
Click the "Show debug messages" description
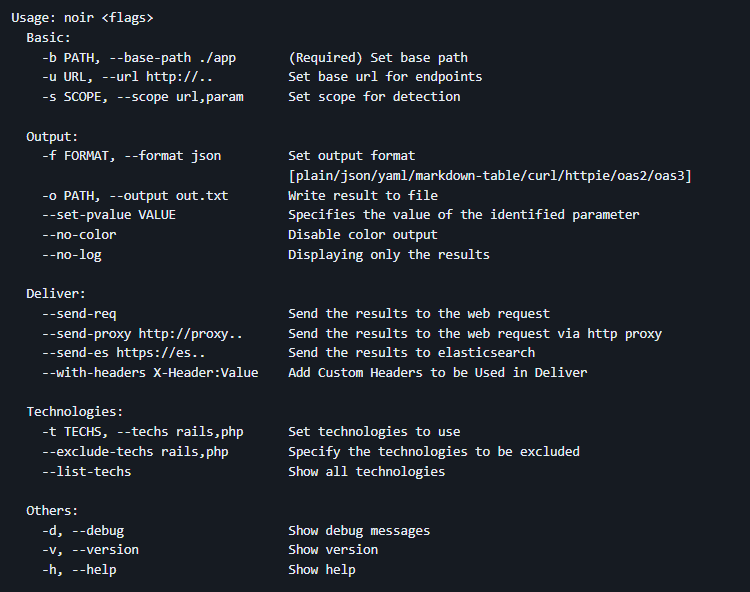pos(359,531)
